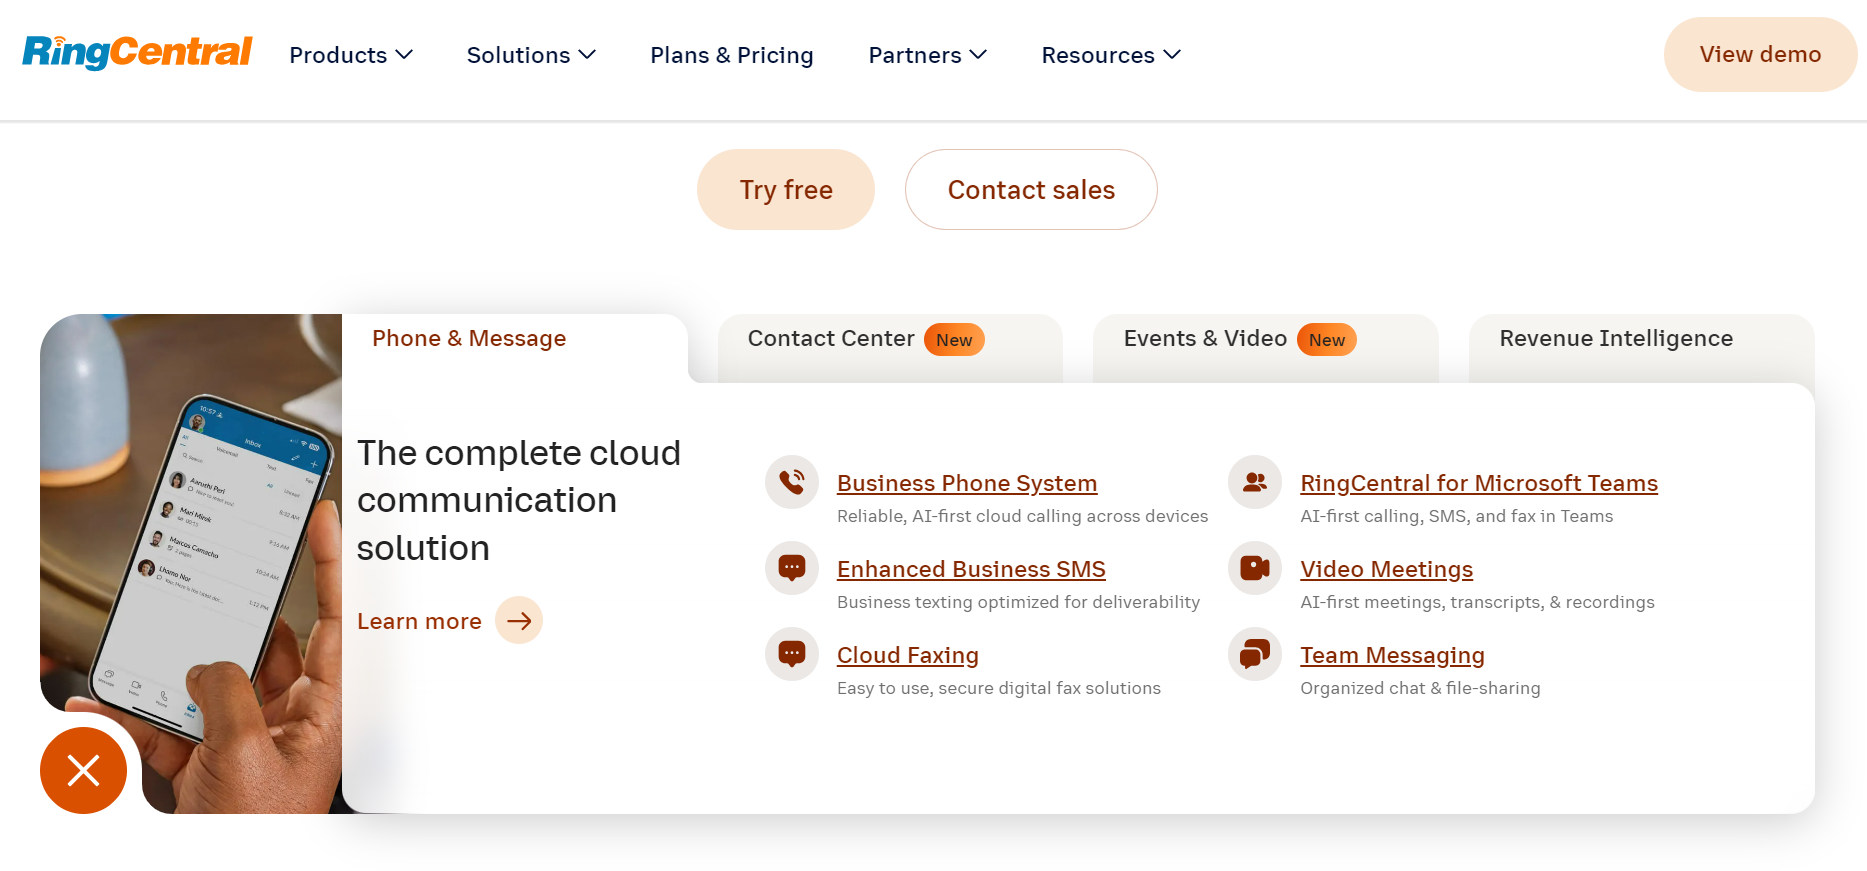
Task: Click 'Easy to use, secure digital fax solutions'
Action: (x=999, y=688)
